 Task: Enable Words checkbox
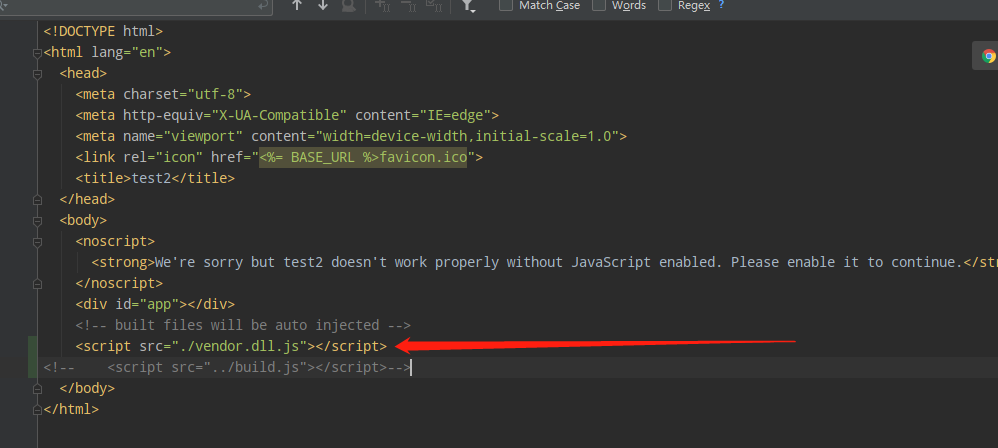tap(599, 5)
